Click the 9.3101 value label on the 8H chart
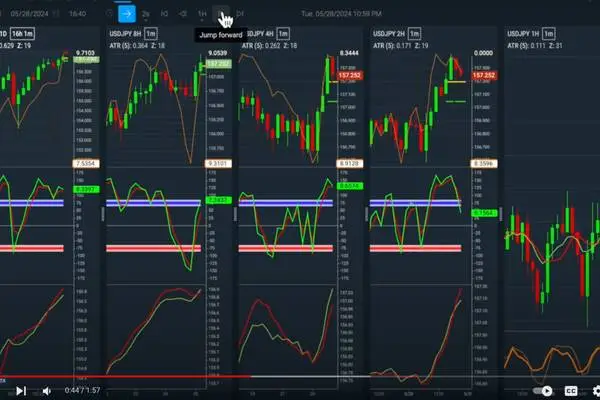Viewport: 600px width, 400px height. [218, 164]
